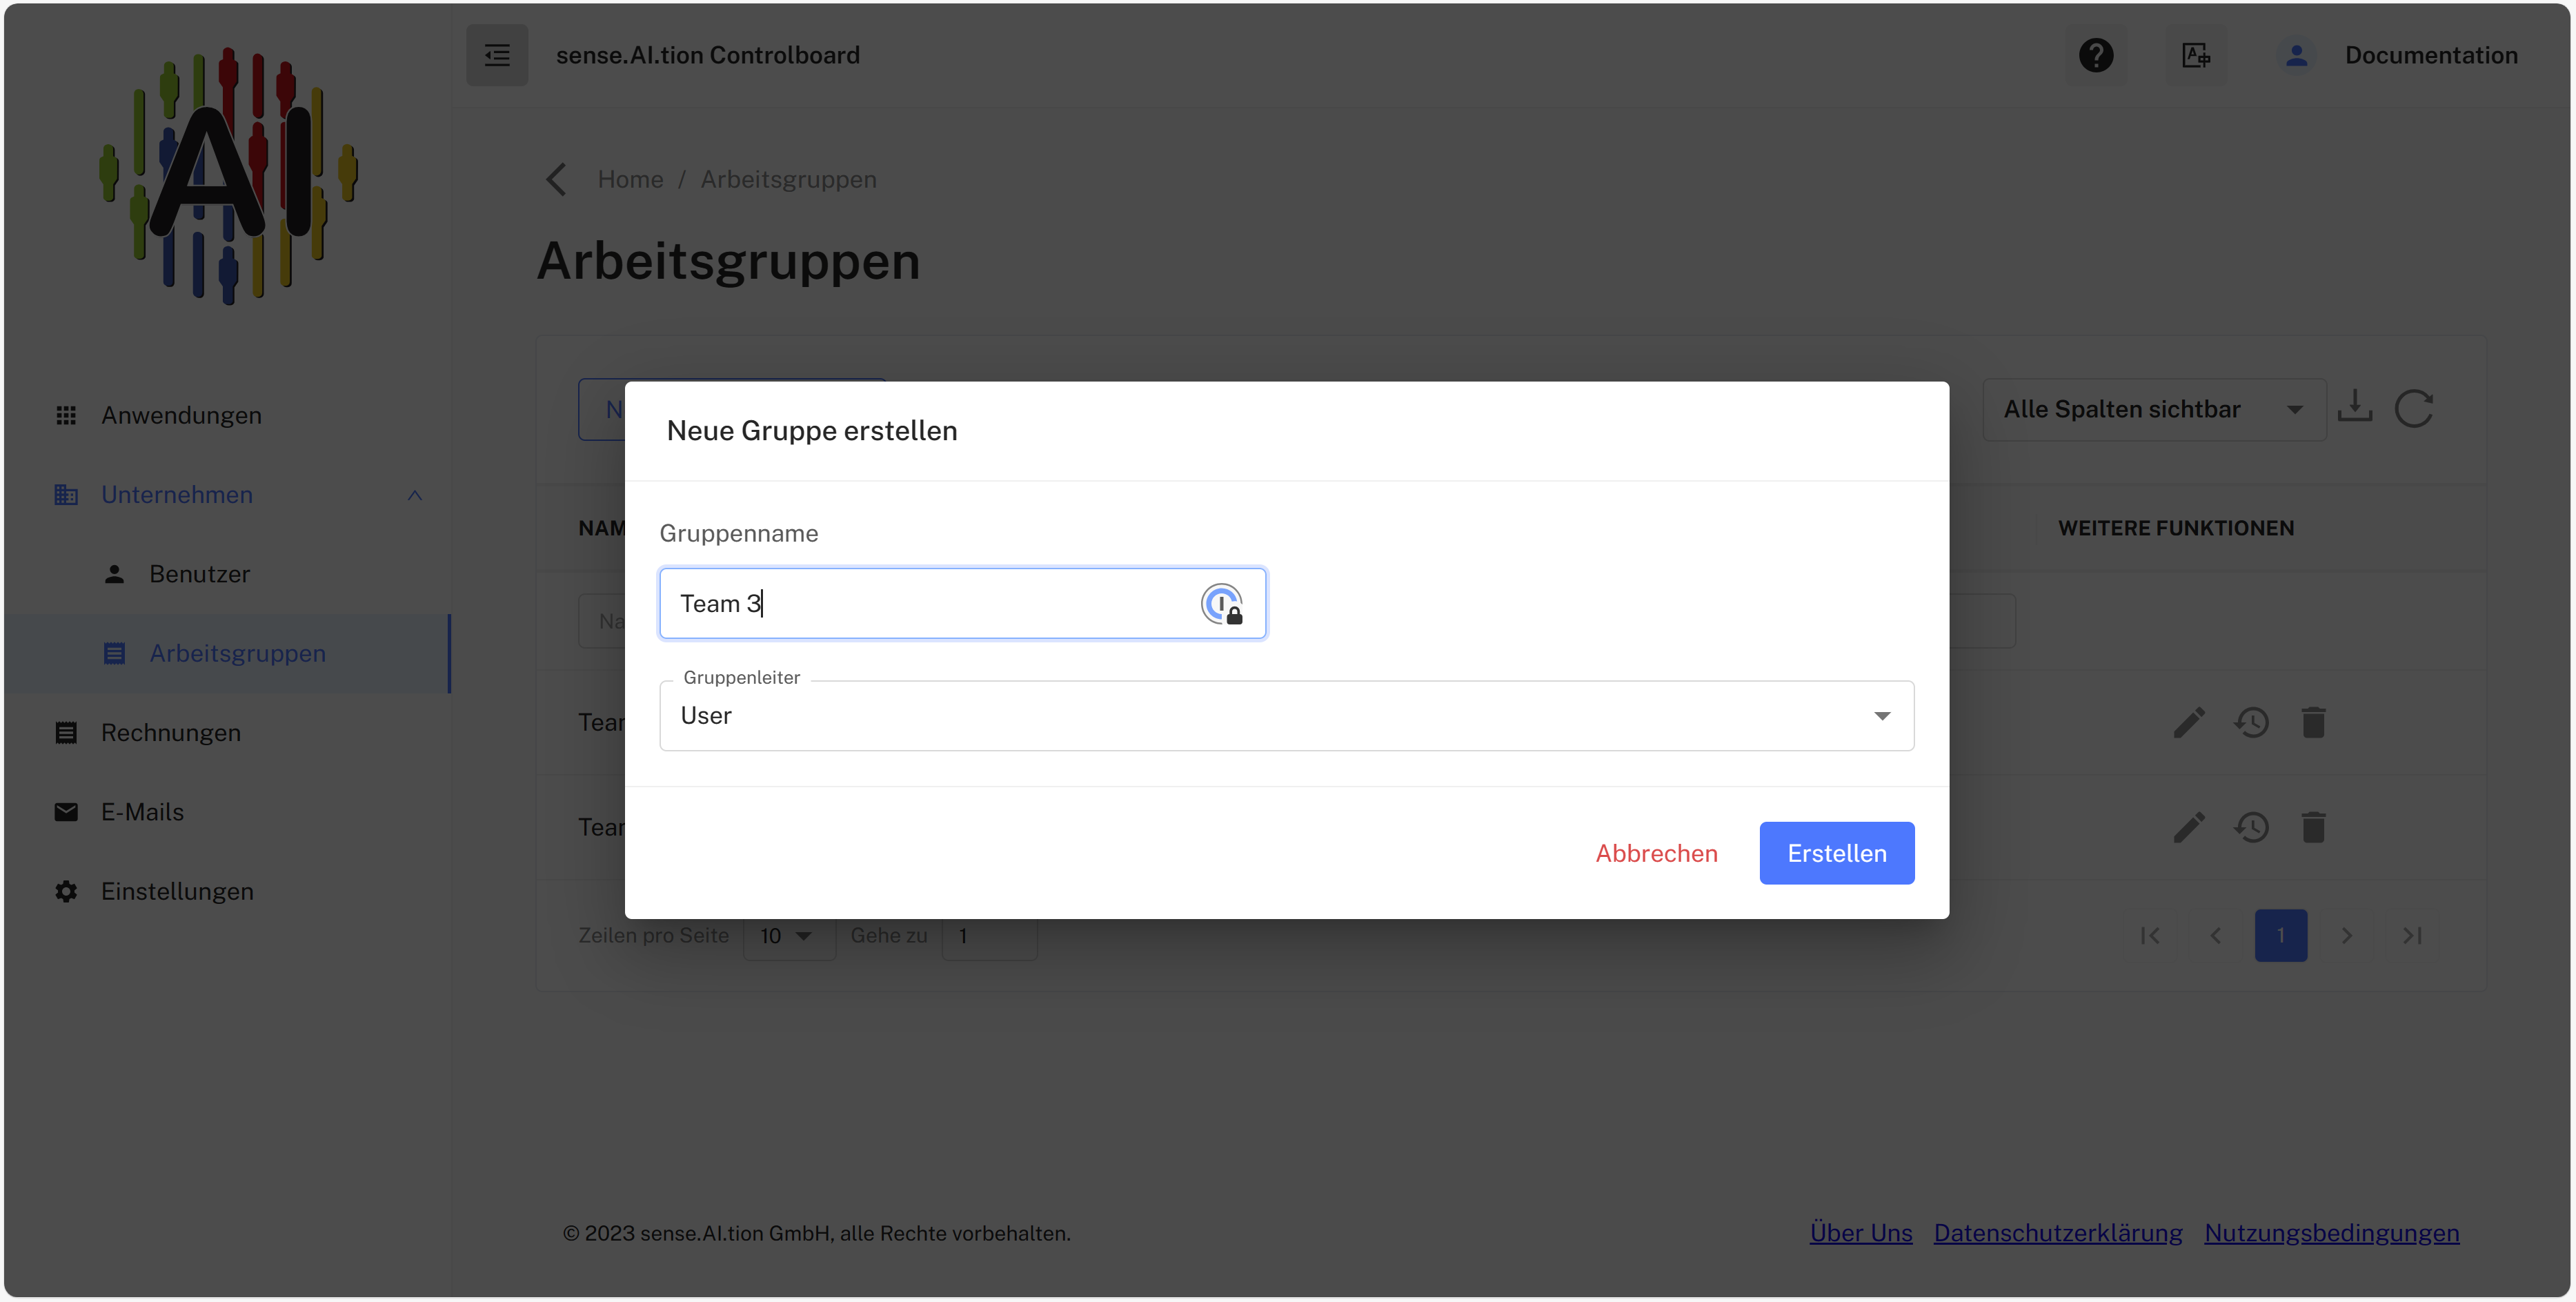Click the Documentation user avatar icon
This screenshot has height=1302, width=2576.
(2296, 55)
